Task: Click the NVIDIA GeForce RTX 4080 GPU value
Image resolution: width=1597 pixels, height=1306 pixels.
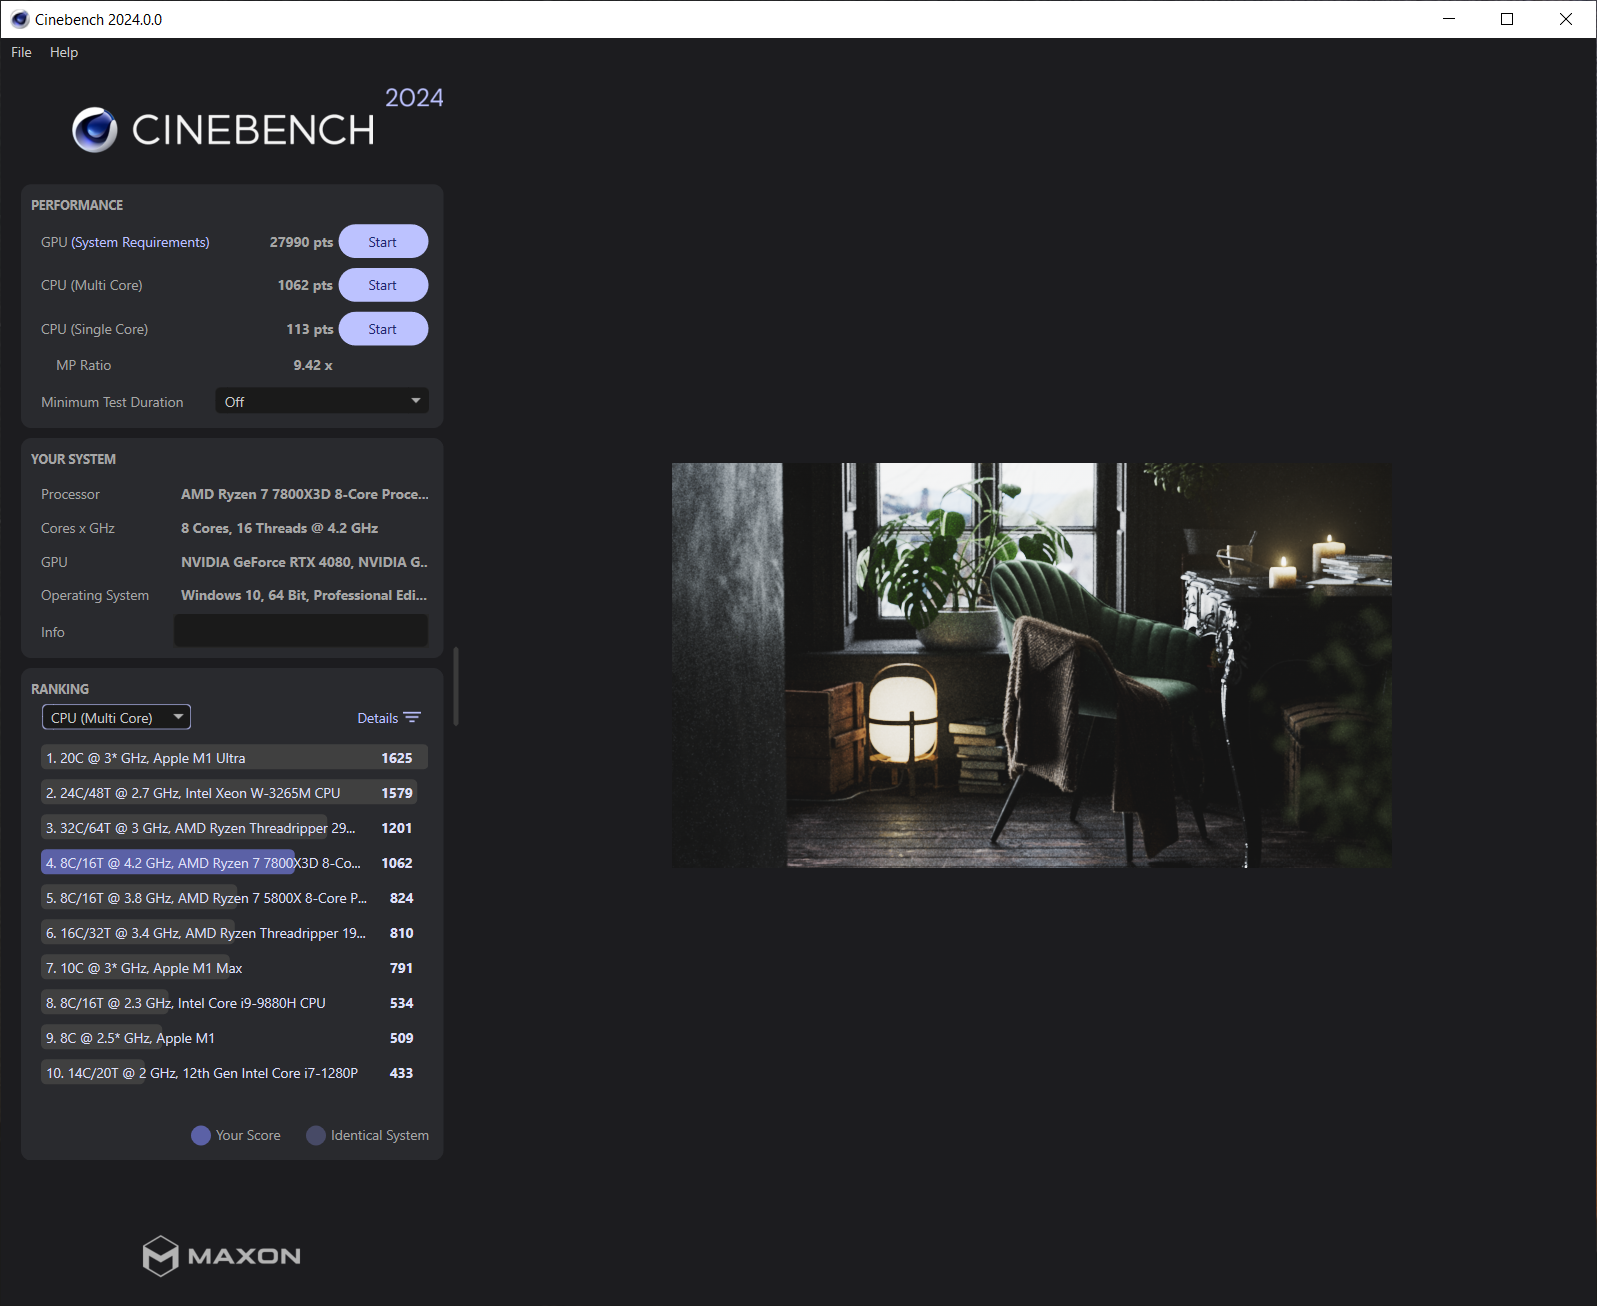Action: pyautogui.click(x=305, y=562)
